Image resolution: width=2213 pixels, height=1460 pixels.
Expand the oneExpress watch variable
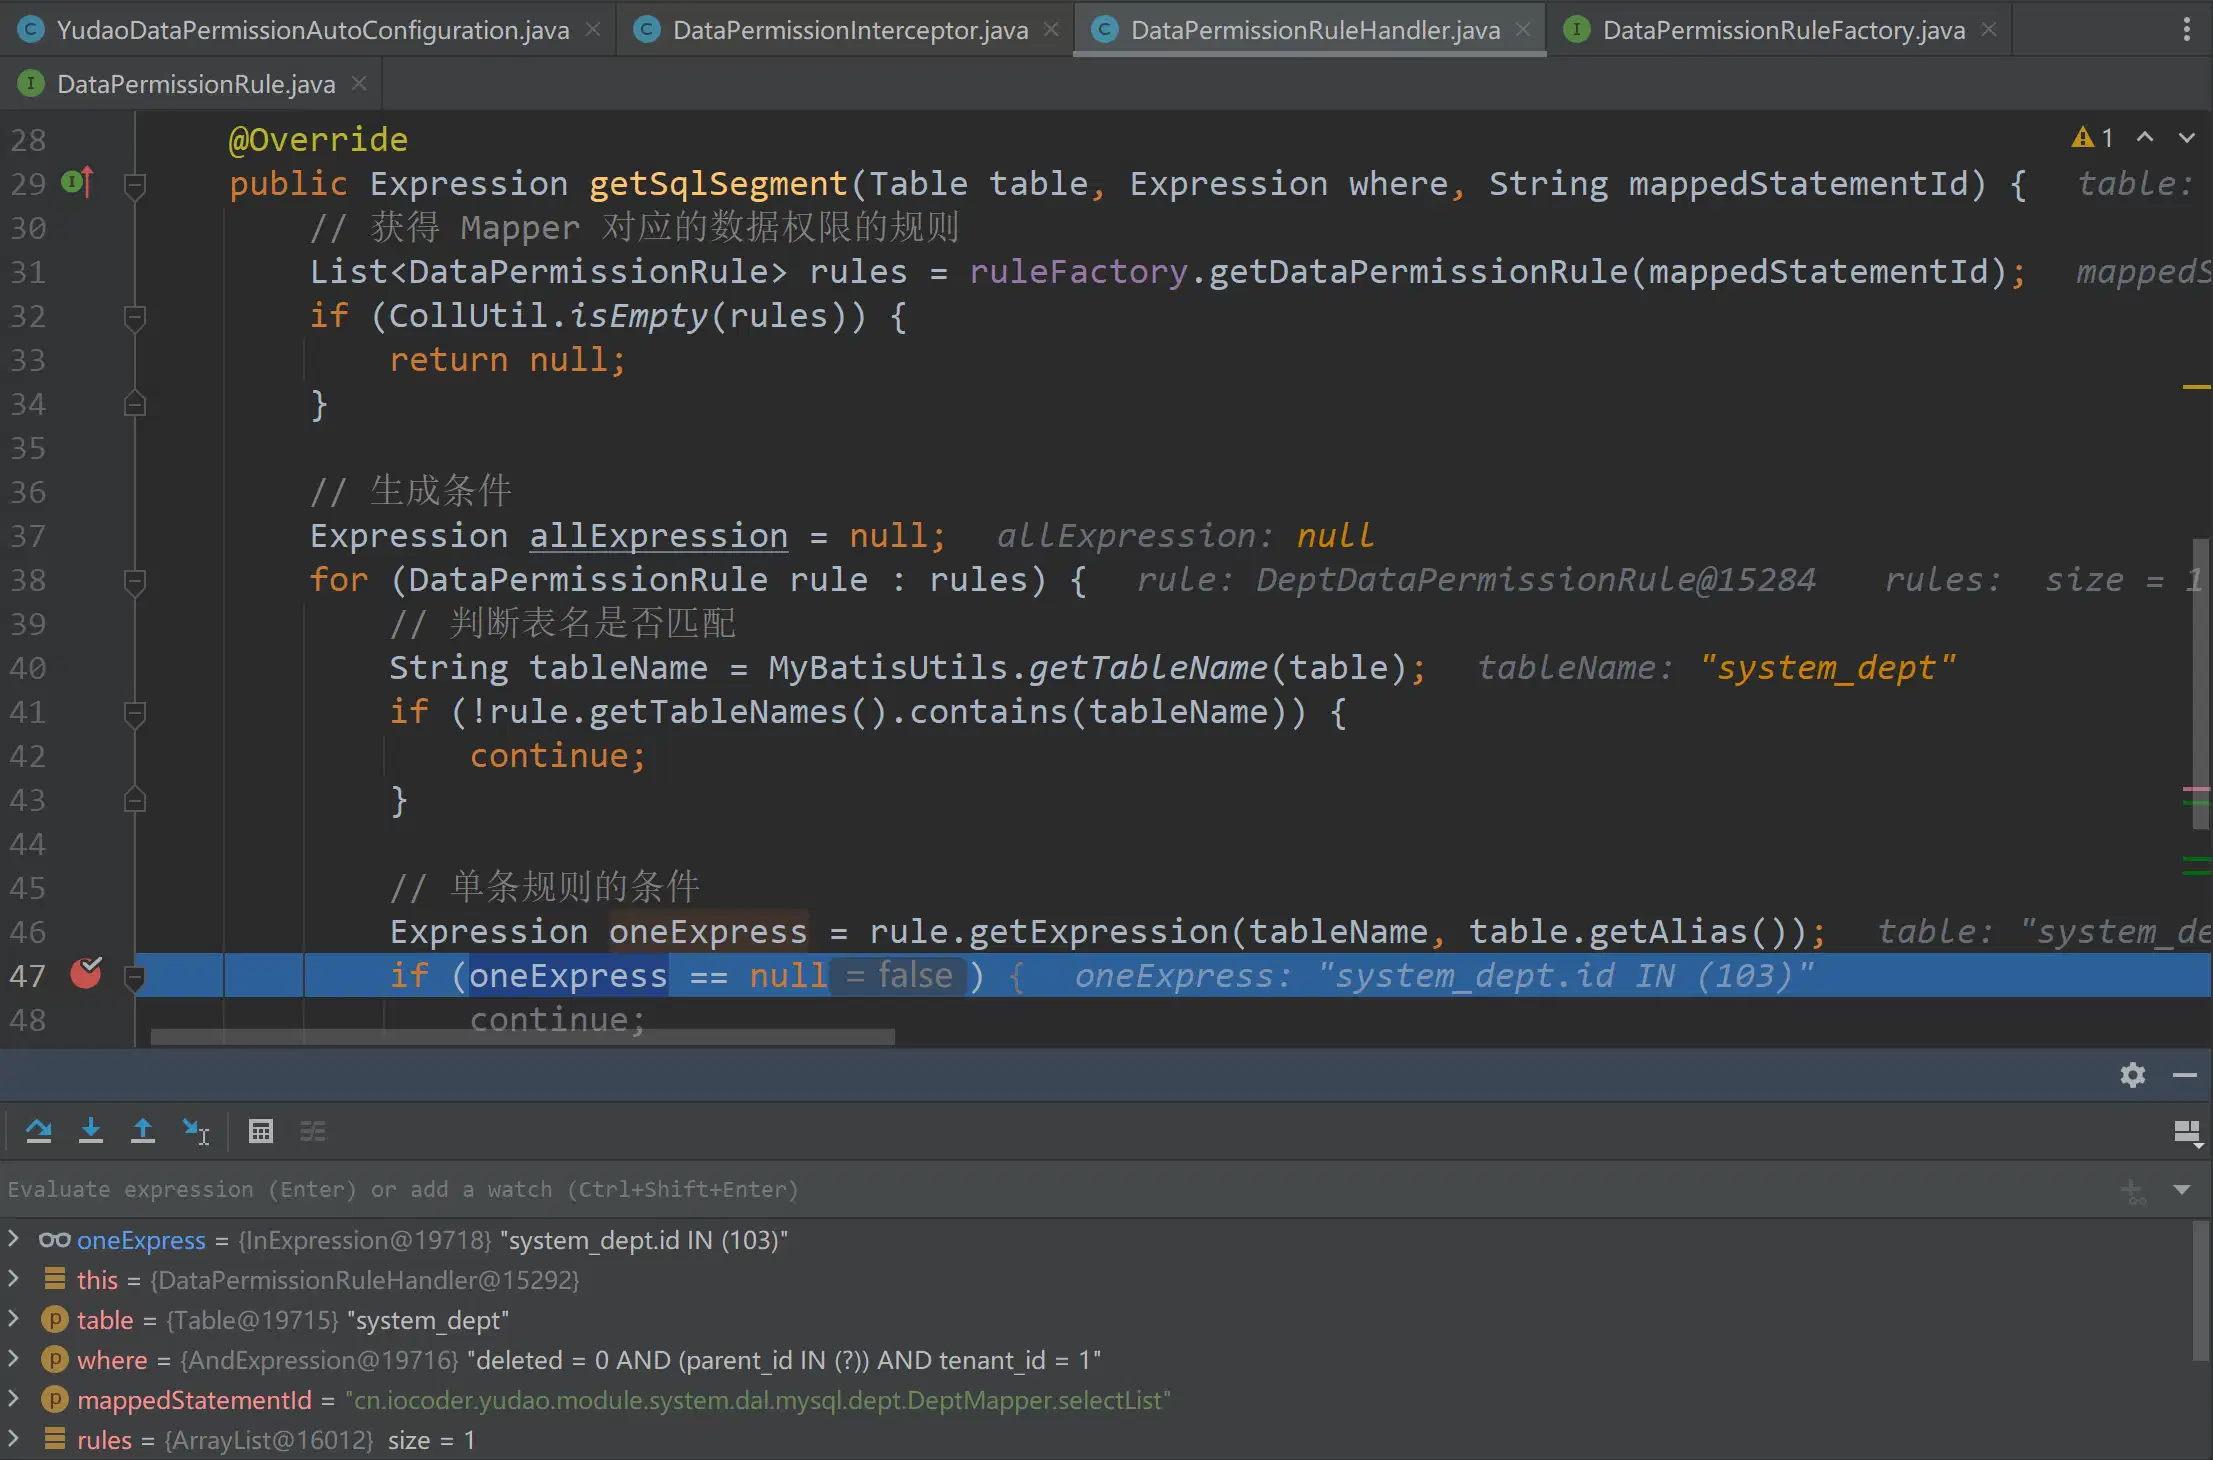13,1239
